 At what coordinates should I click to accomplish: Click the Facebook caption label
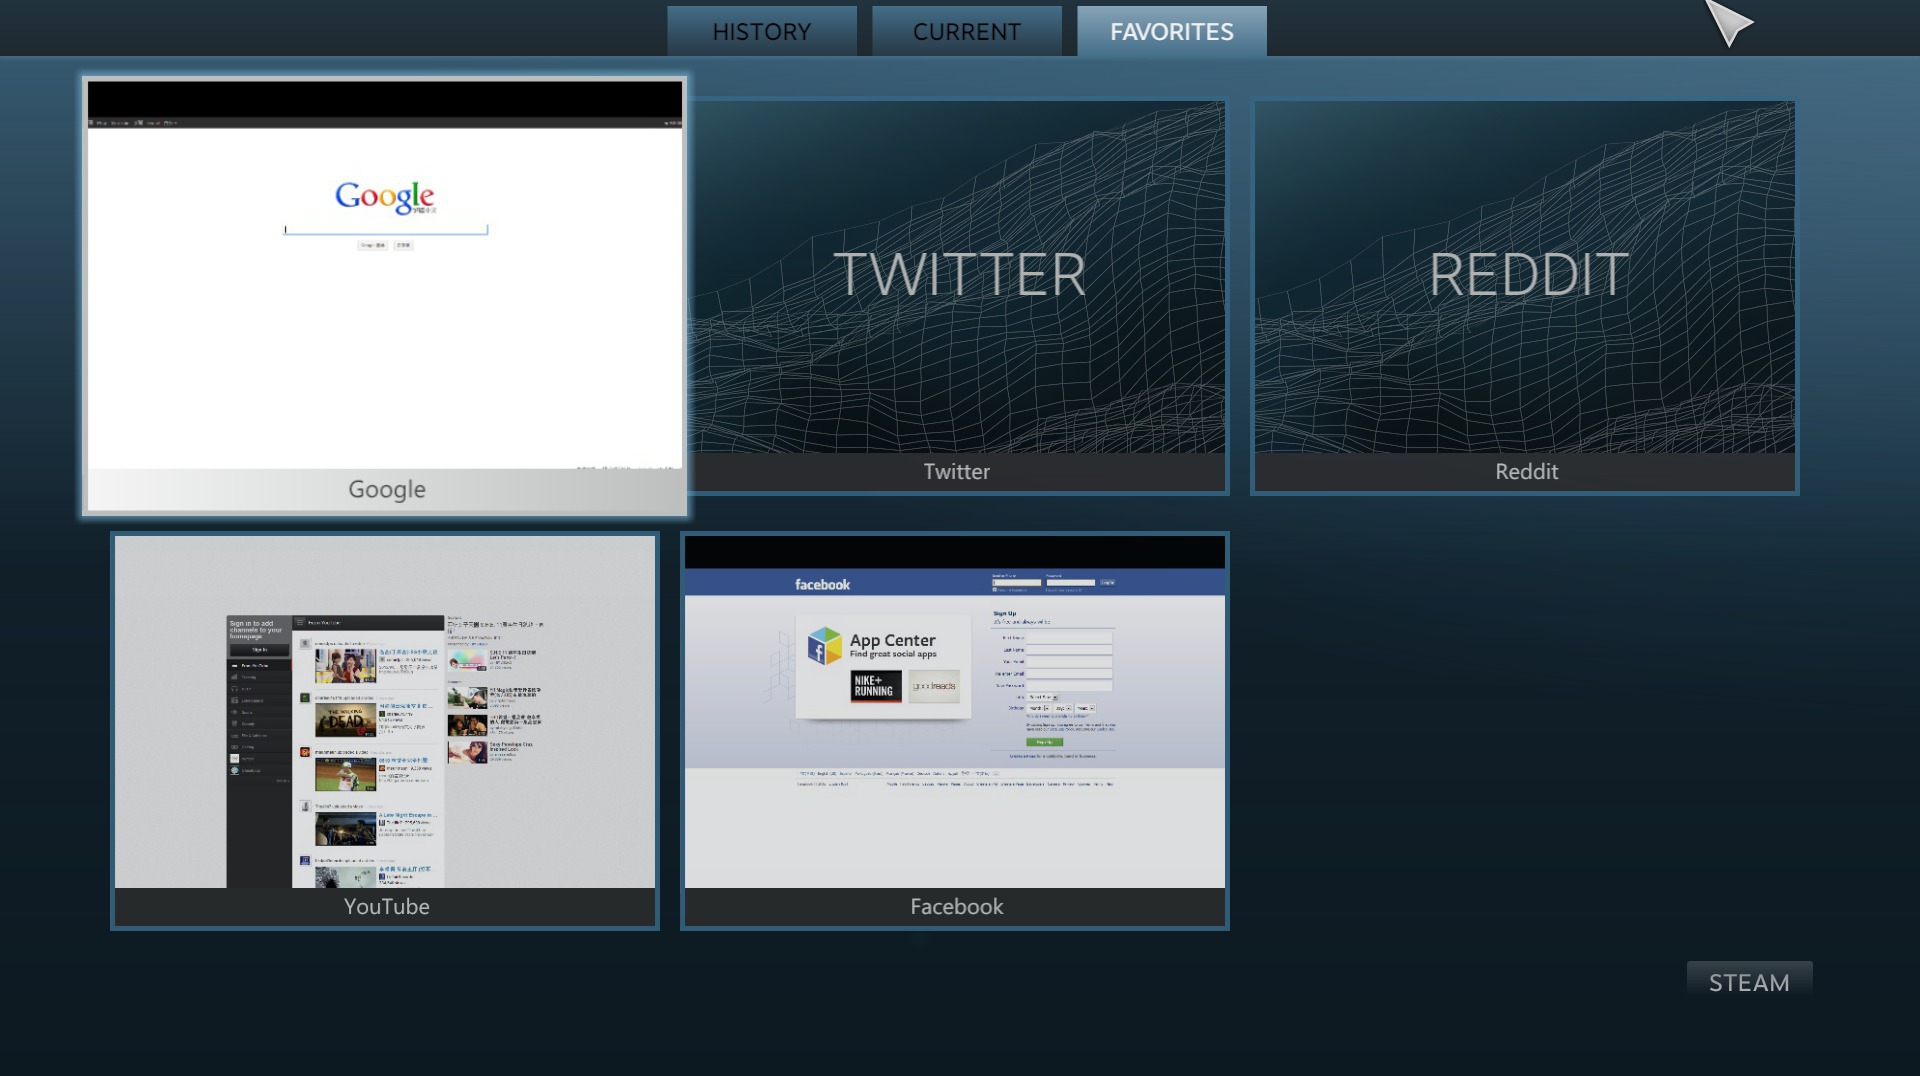pyautogui.click(x=957, y=907)
